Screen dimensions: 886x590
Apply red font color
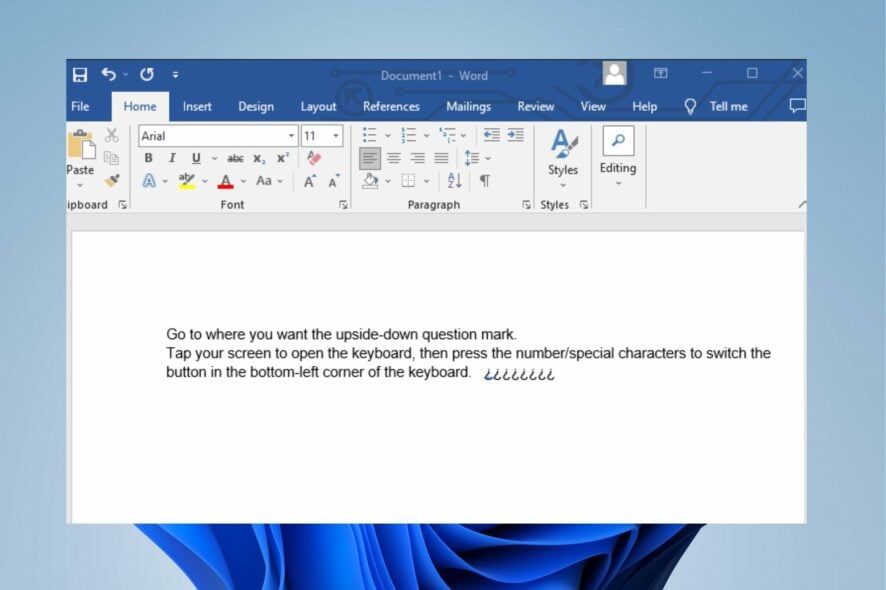pyautogui.click(x=225, y=181)
